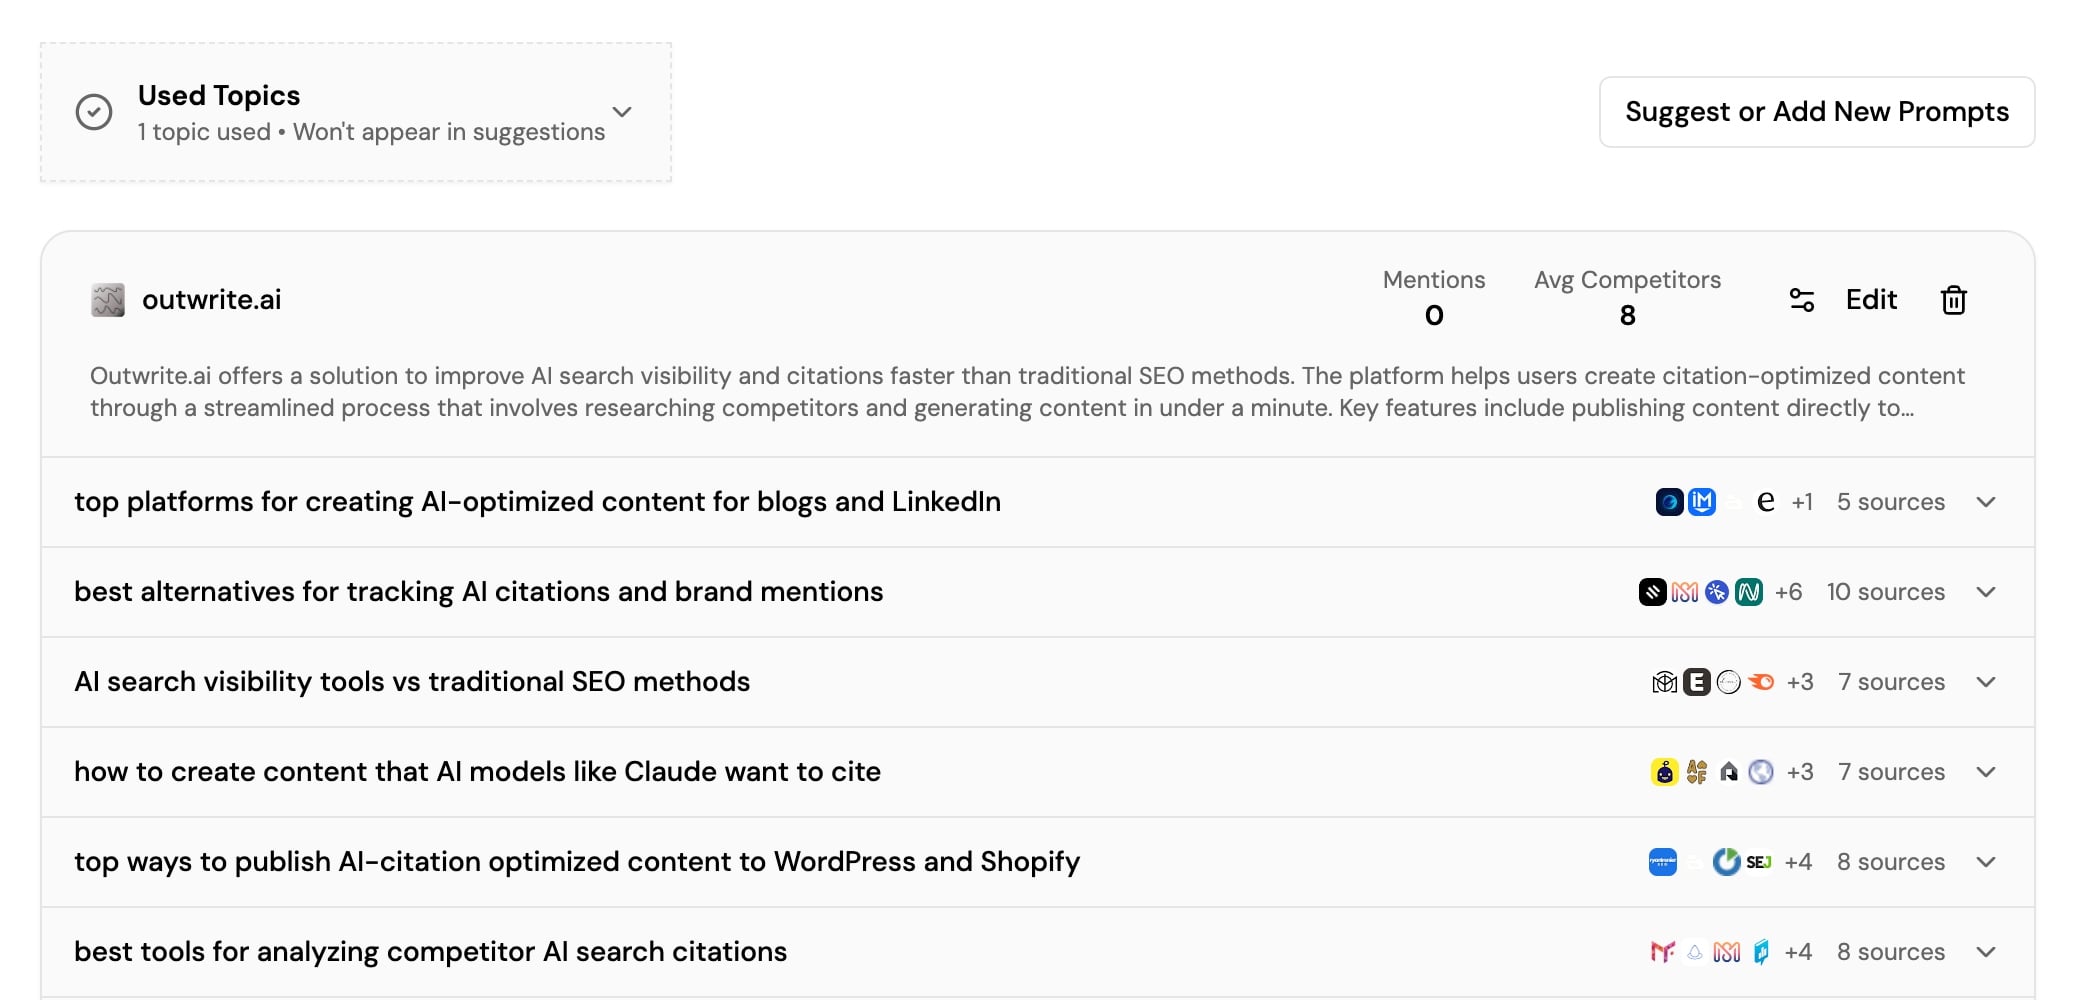Open 'AI search visibility tools vs traditional SEO' prompt
Screen dimensions: 2080x1000
click(x=412, y=682)
